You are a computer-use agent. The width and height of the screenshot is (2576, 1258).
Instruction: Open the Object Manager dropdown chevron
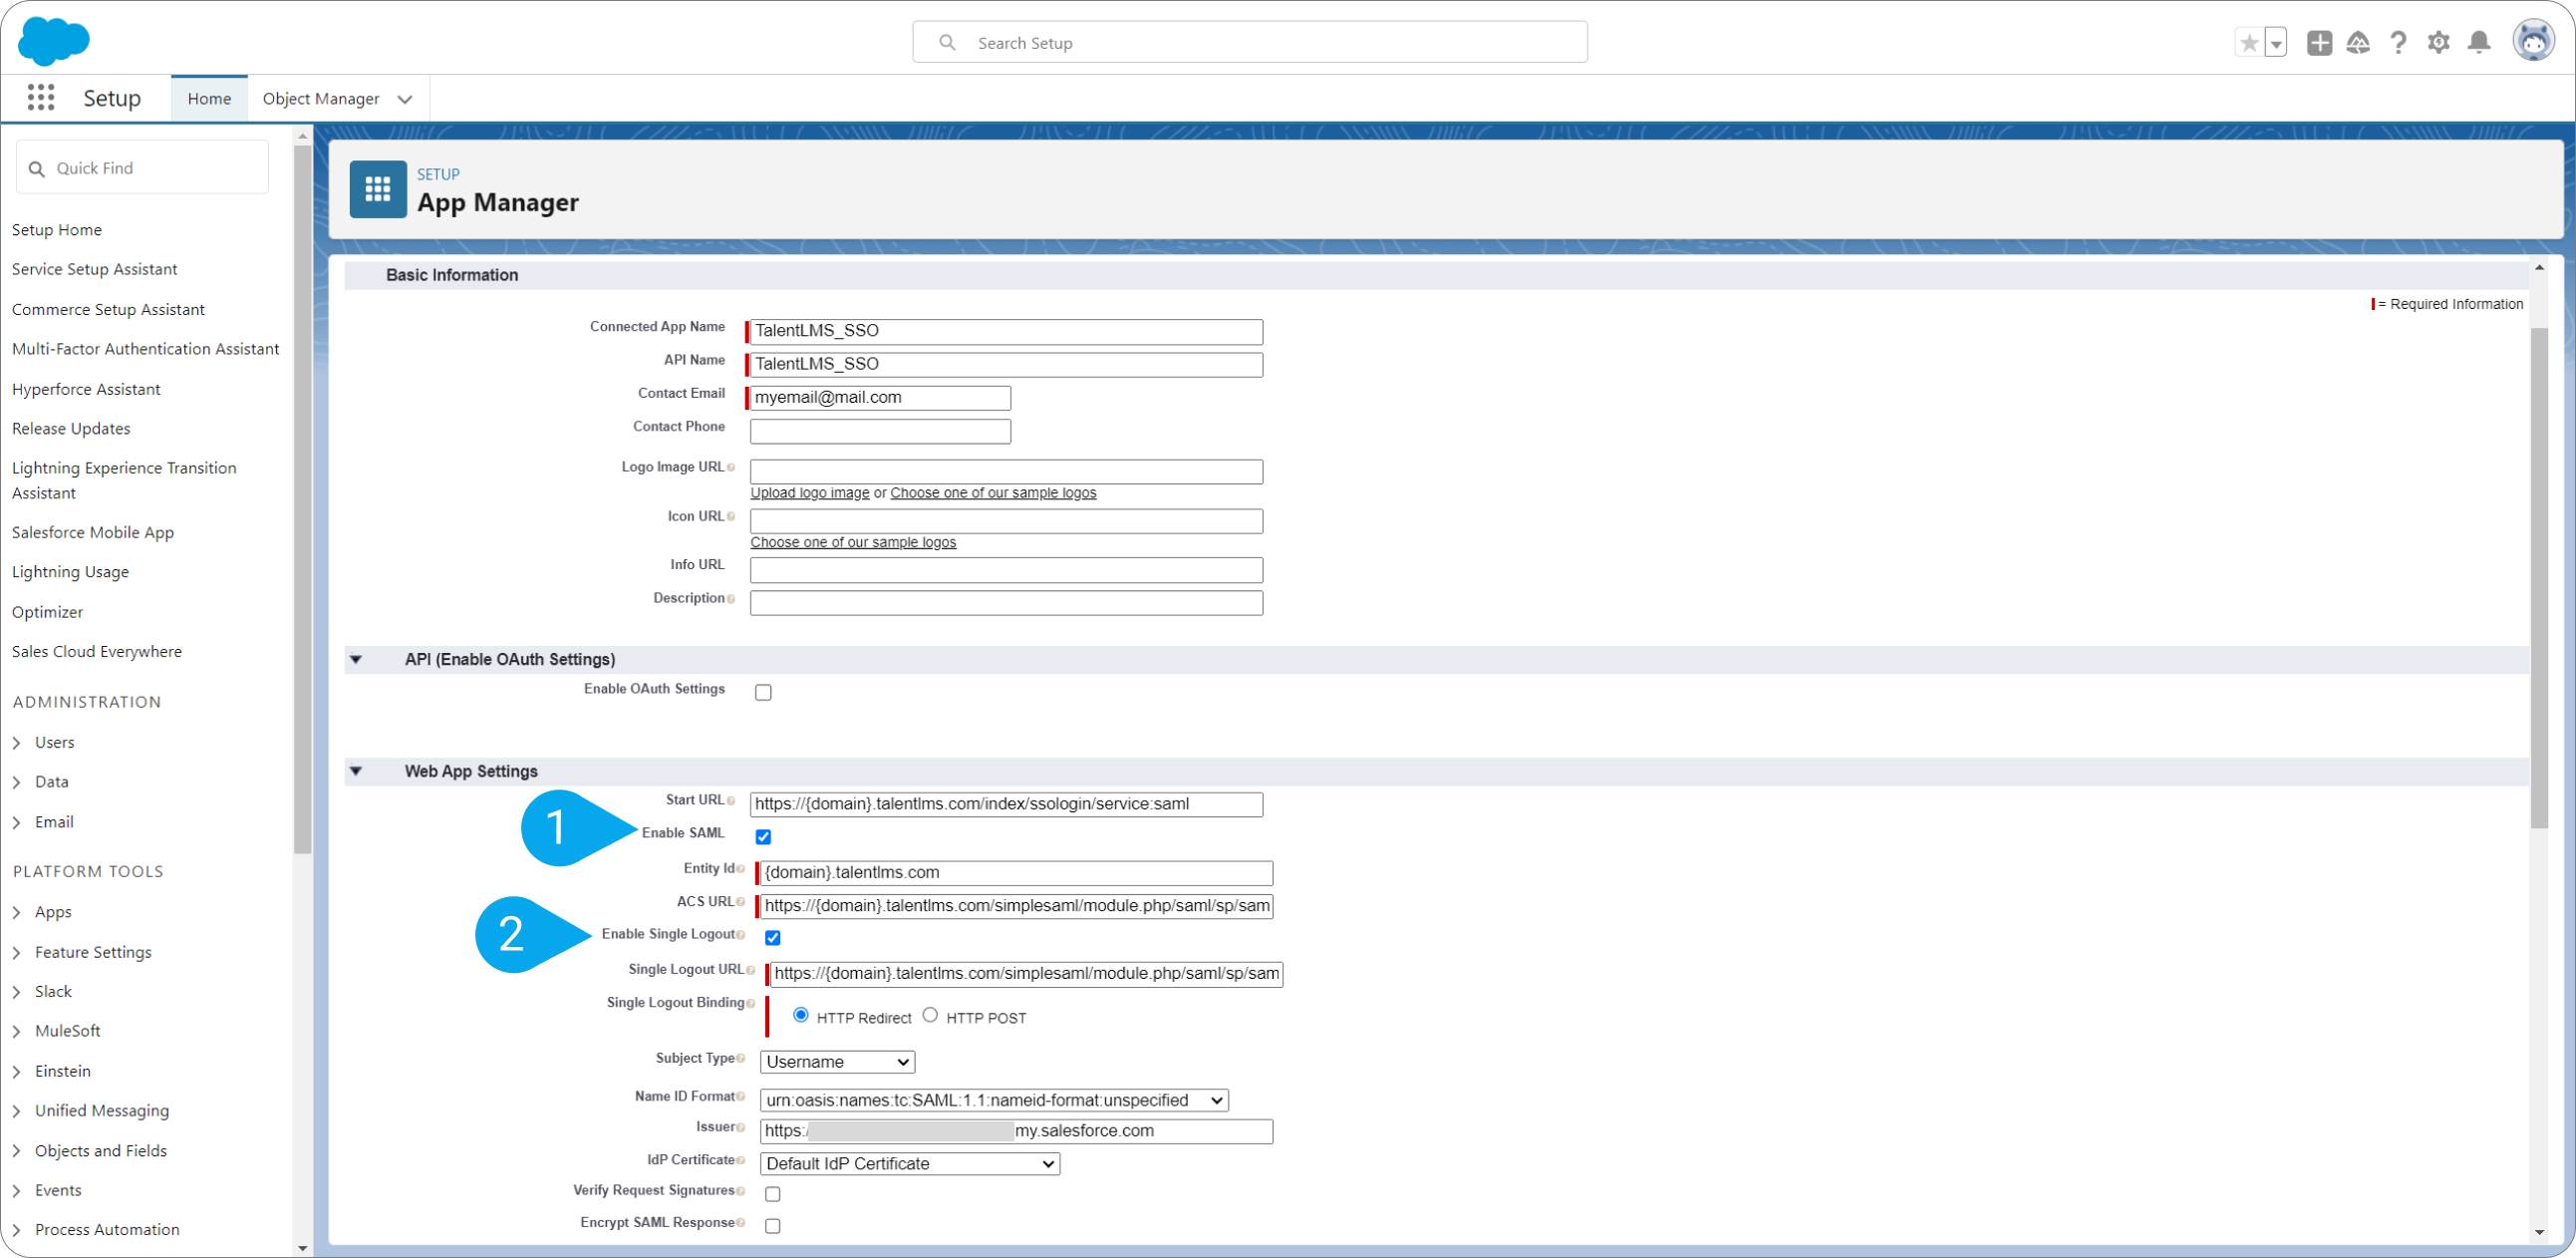coord(405,99)
